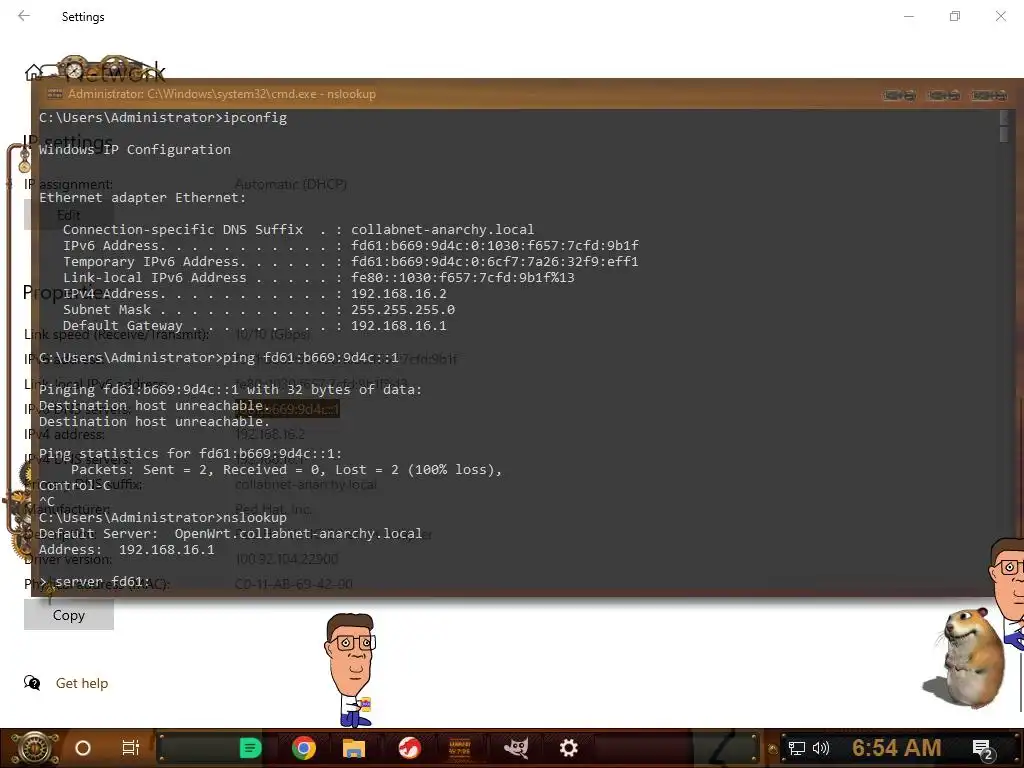The height and width of the screenshot is (768, 1024).
Task: Maximize the cmd.exe nslookup window
Action: click(x=944, y=95)
